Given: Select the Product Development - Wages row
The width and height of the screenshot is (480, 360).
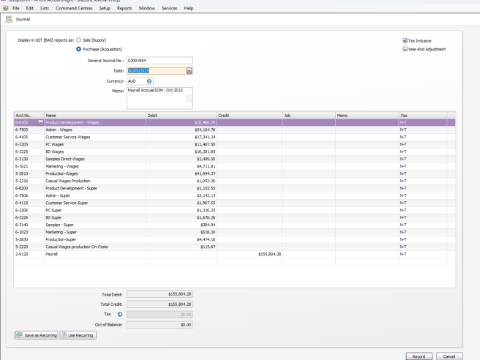Looking at the screenshot, I should pos(234,122).
